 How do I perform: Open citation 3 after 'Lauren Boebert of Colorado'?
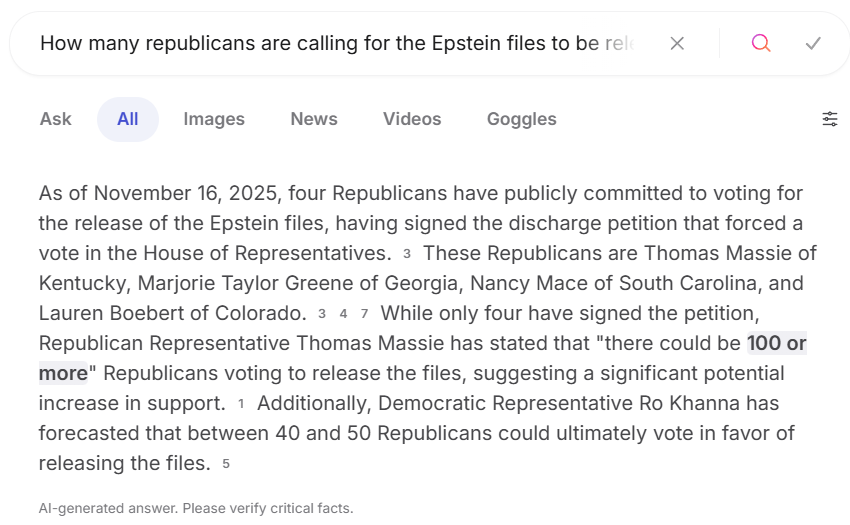322,314
